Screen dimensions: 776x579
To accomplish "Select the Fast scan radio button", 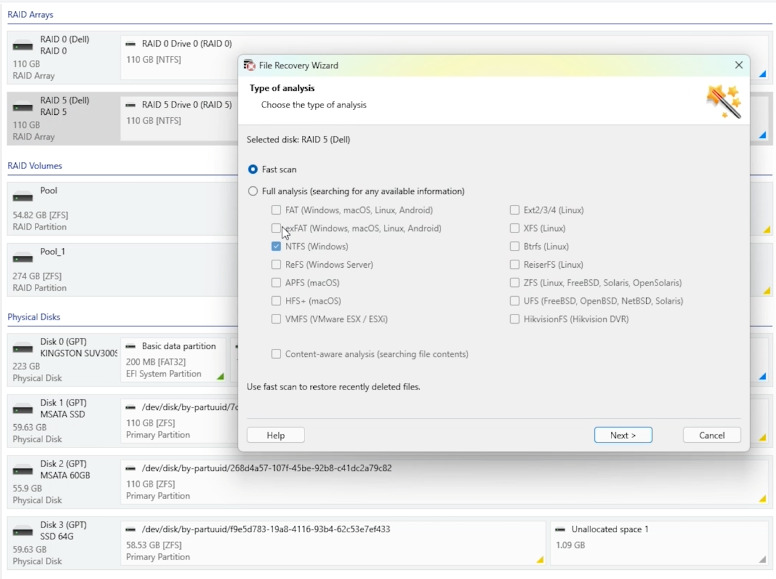I will 253,169.
